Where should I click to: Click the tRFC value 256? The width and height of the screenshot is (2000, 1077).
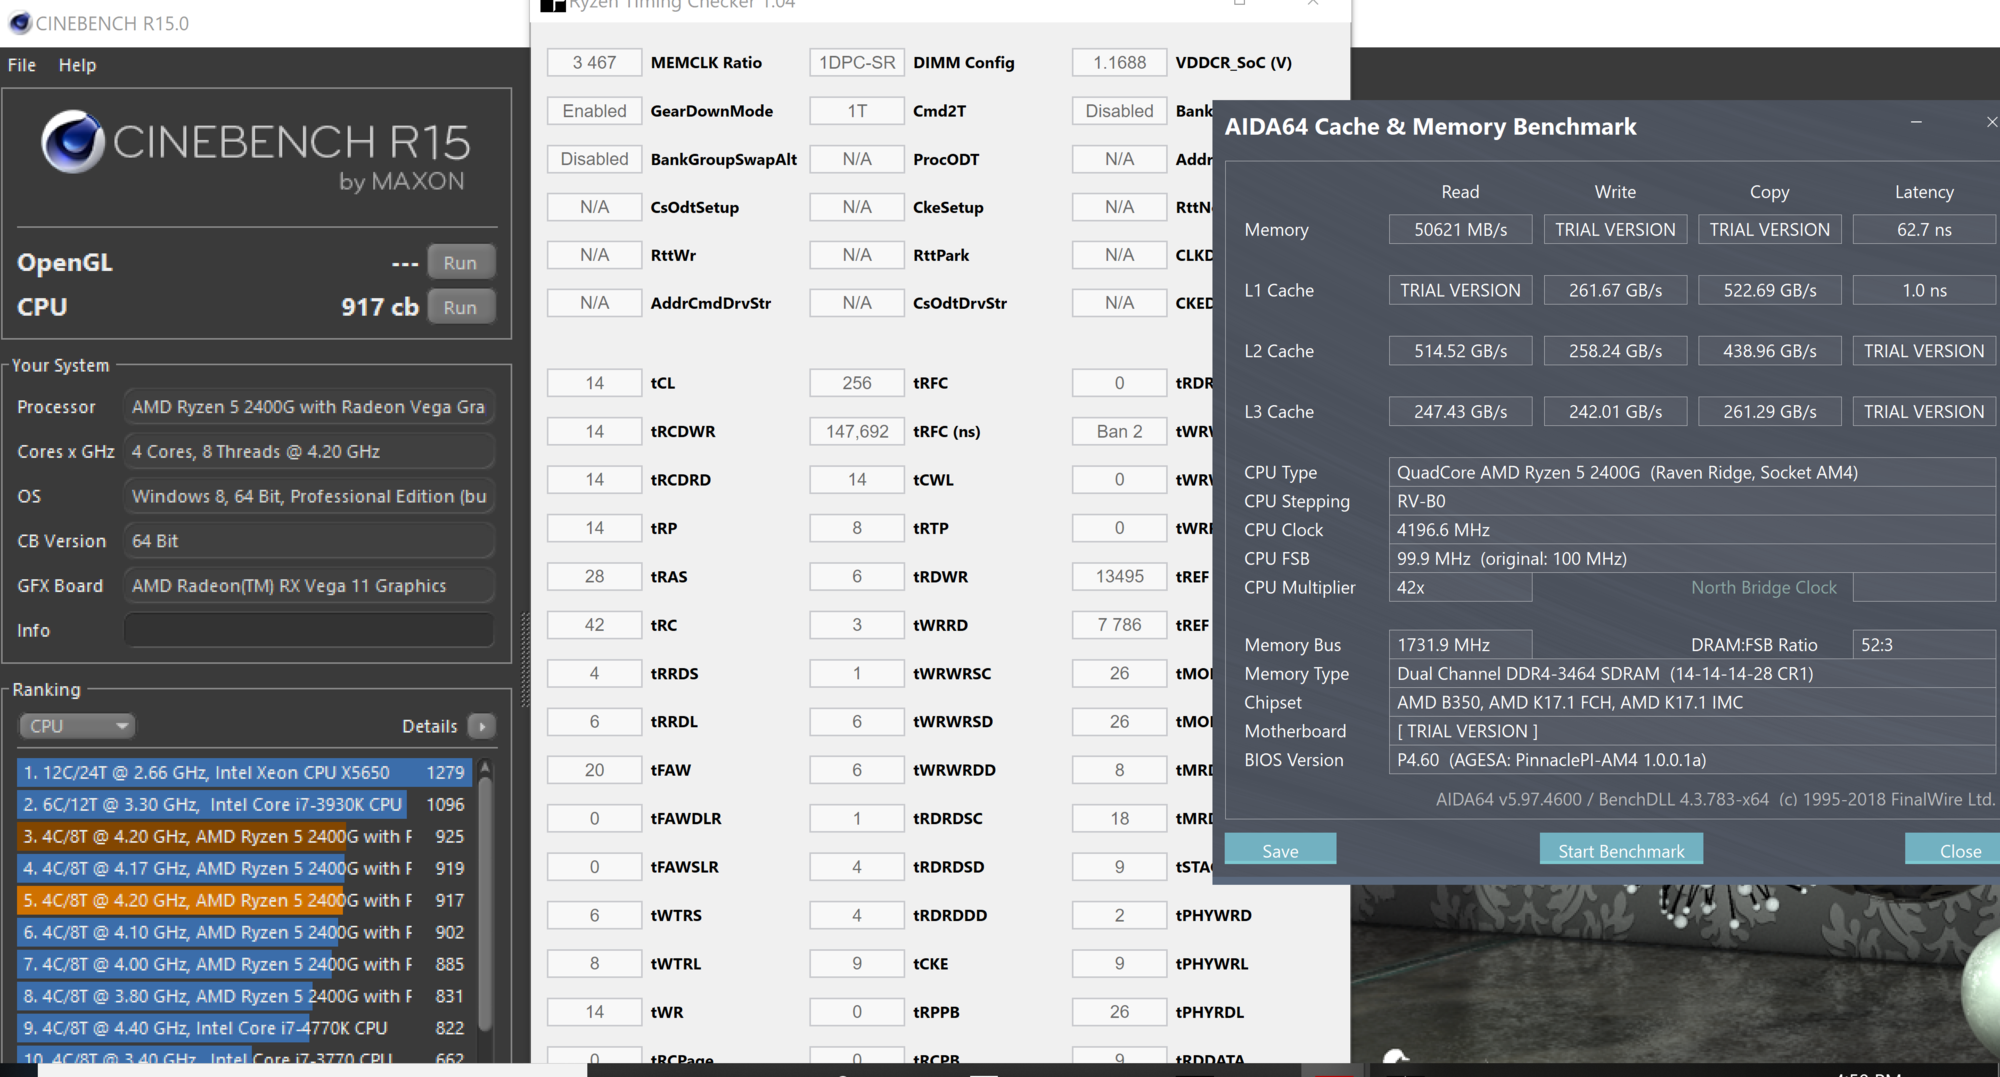pyautogui.click(x=857, y=383)
